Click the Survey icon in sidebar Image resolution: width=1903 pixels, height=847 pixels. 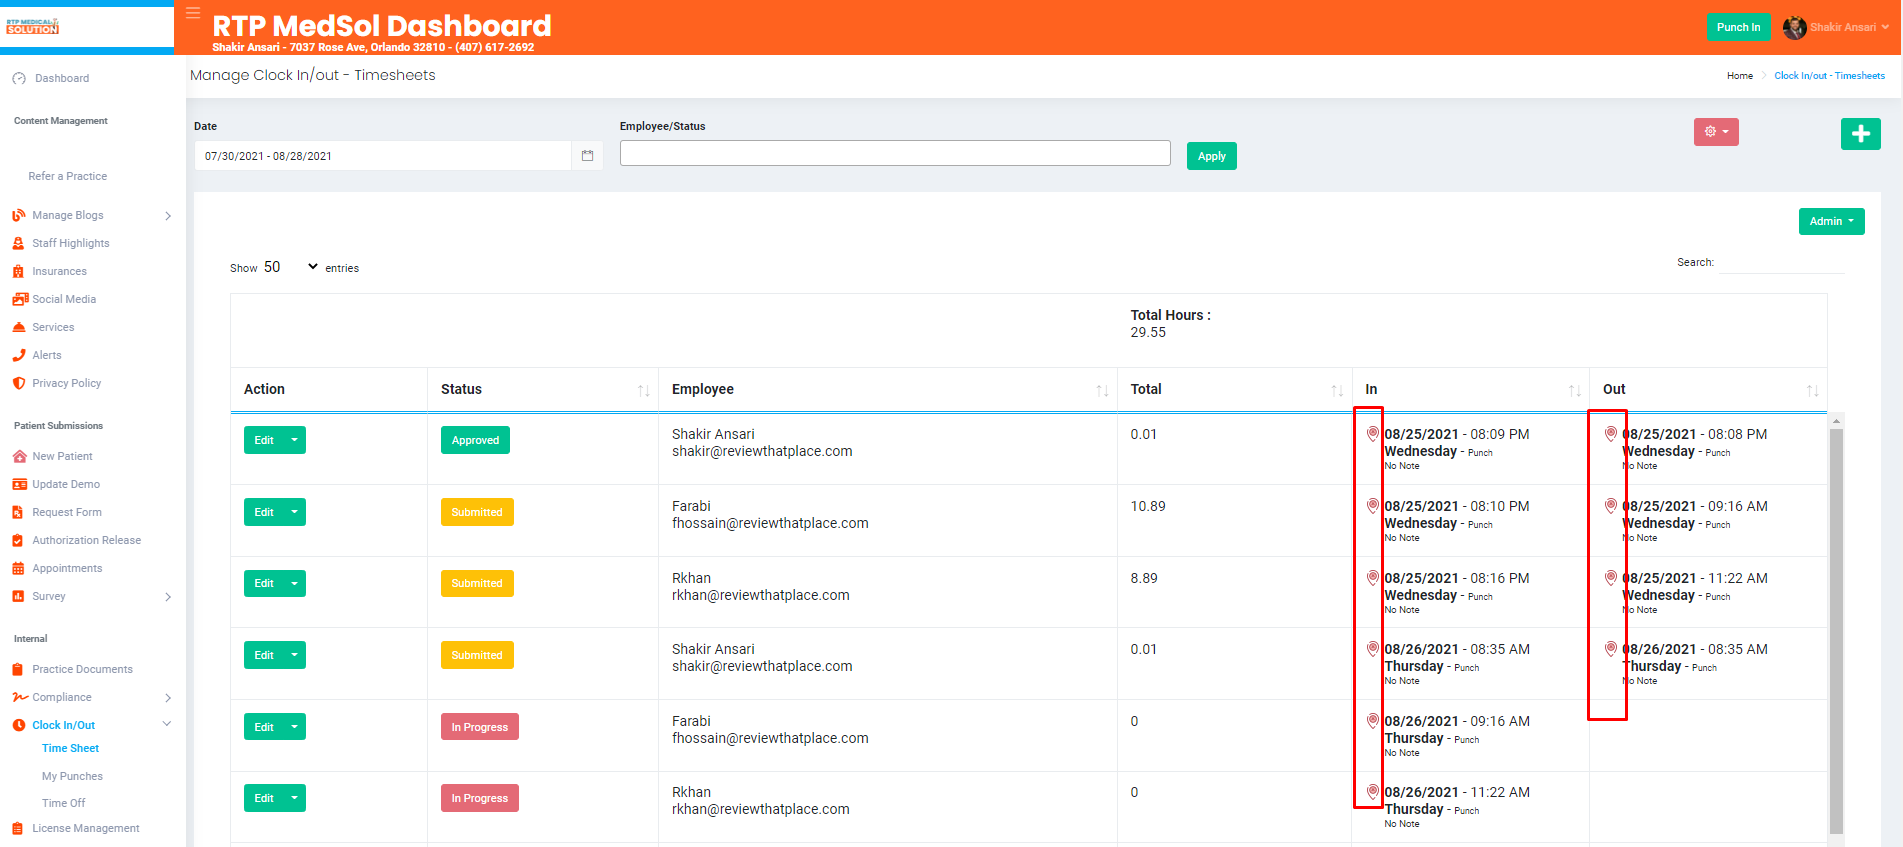(x=18, y=596)
